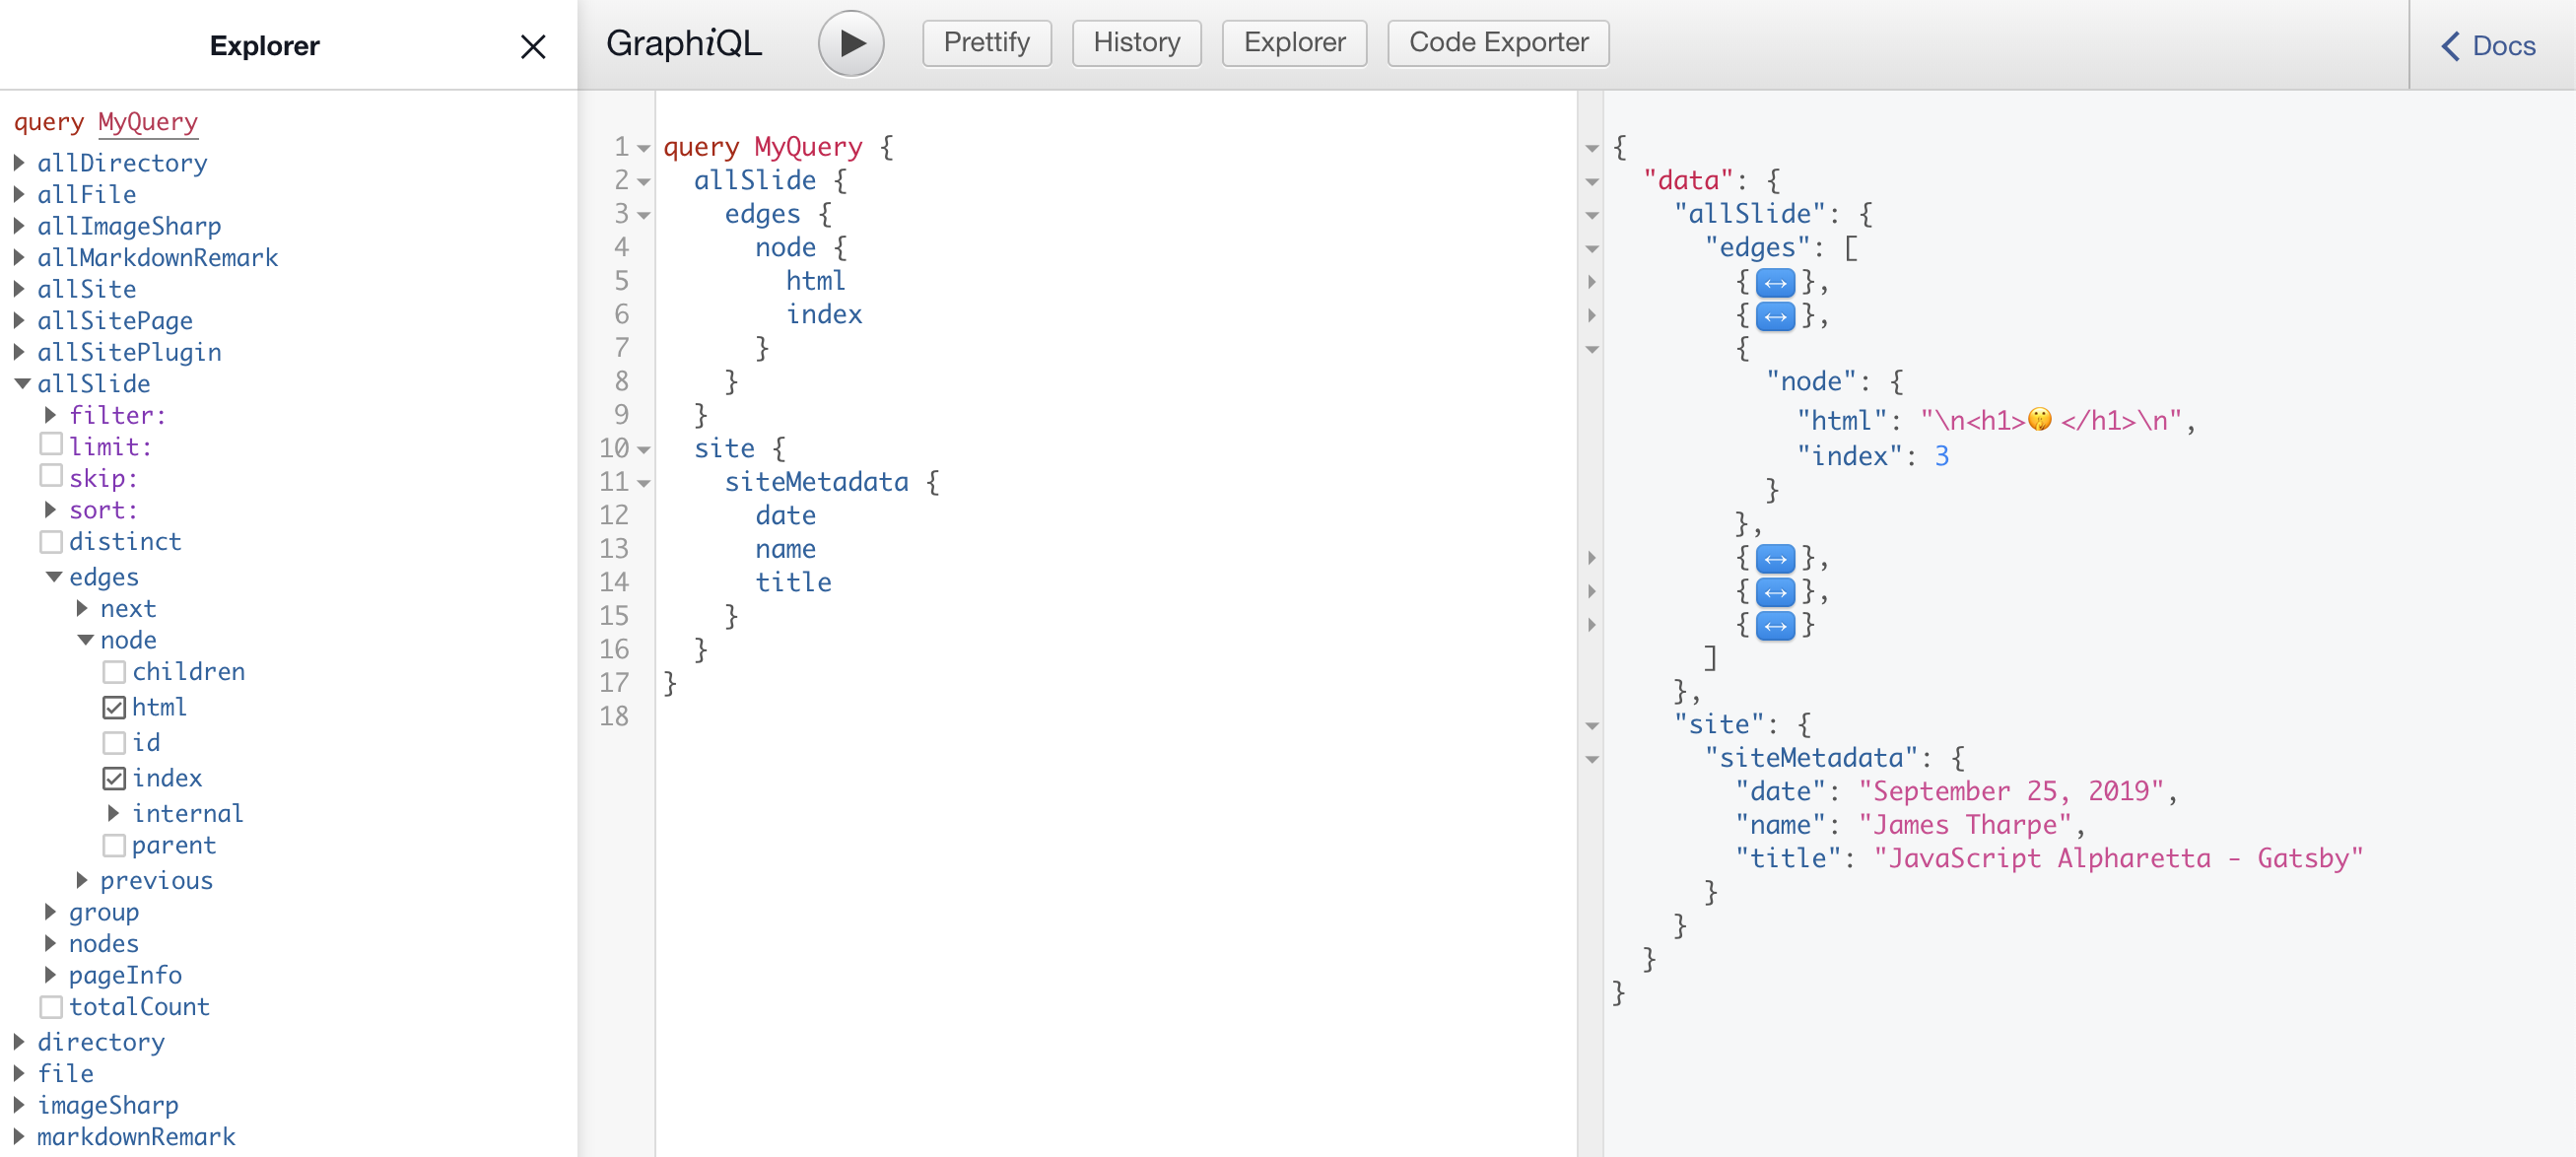Fold the site block at line 10
The width and height of the screenshot is (2576, 1157).
pos(644,450)
